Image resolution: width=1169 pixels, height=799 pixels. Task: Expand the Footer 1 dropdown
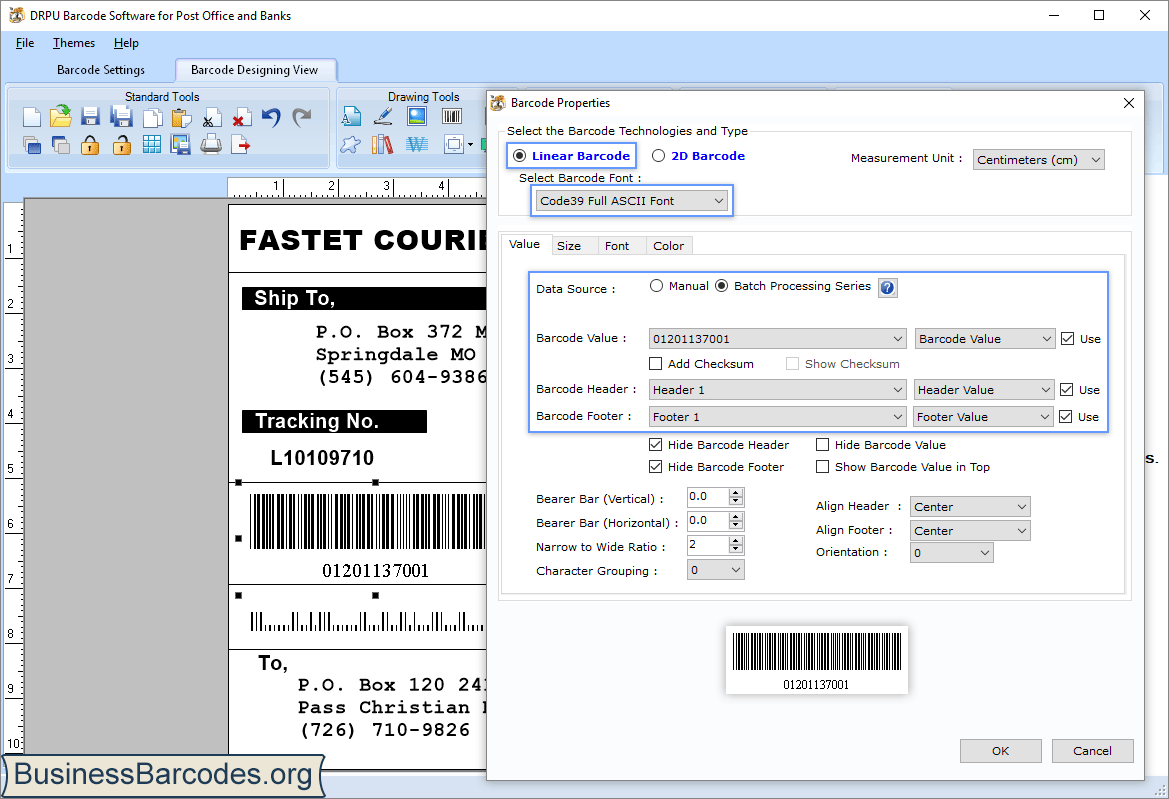[x=778, y=417]
